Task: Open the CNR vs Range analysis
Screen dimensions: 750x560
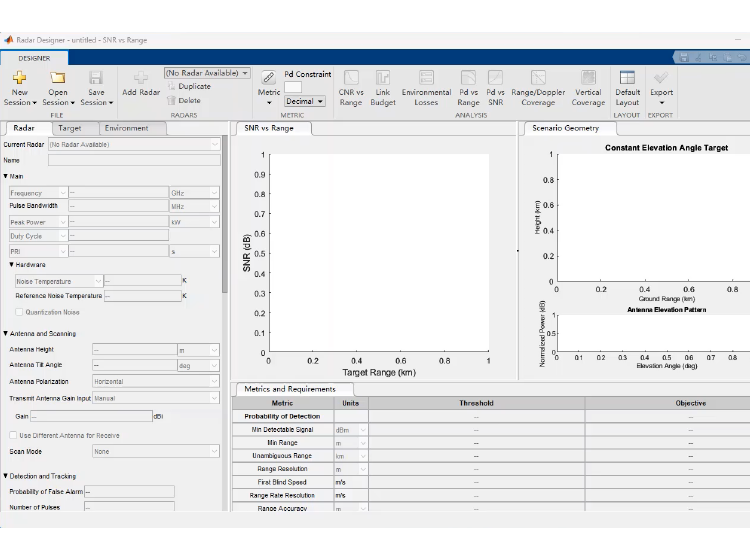Action: coord(351,88)
